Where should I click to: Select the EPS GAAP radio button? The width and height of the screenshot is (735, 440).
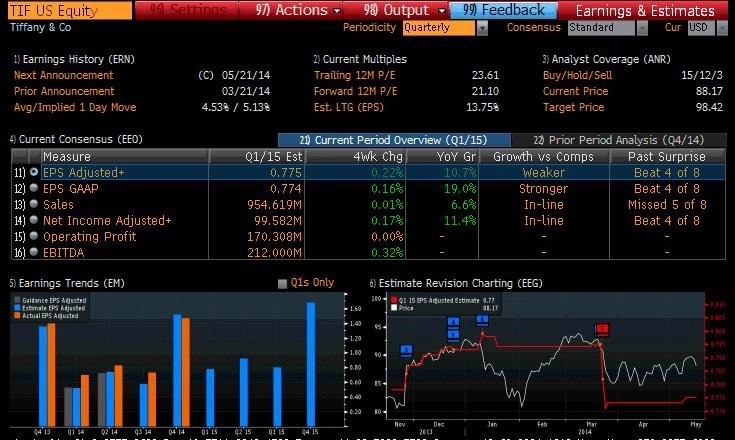tap(34, 188)
